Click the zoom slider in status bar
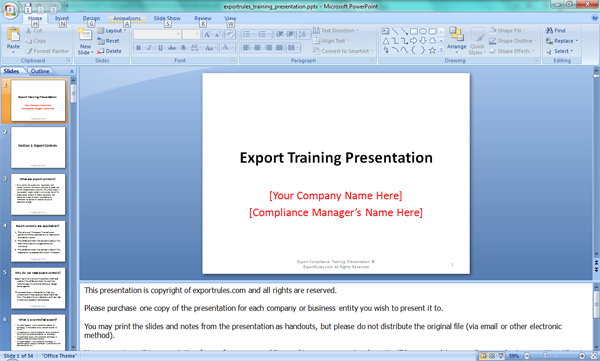The image size is (600, 361). click(x=554, y=356)
